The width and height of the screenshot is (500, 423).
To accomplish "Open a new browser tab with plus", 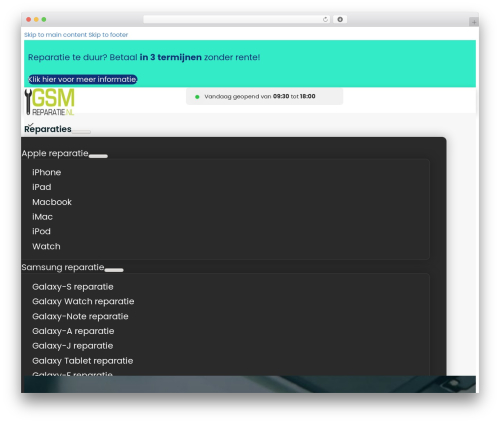I will point(474,22).
